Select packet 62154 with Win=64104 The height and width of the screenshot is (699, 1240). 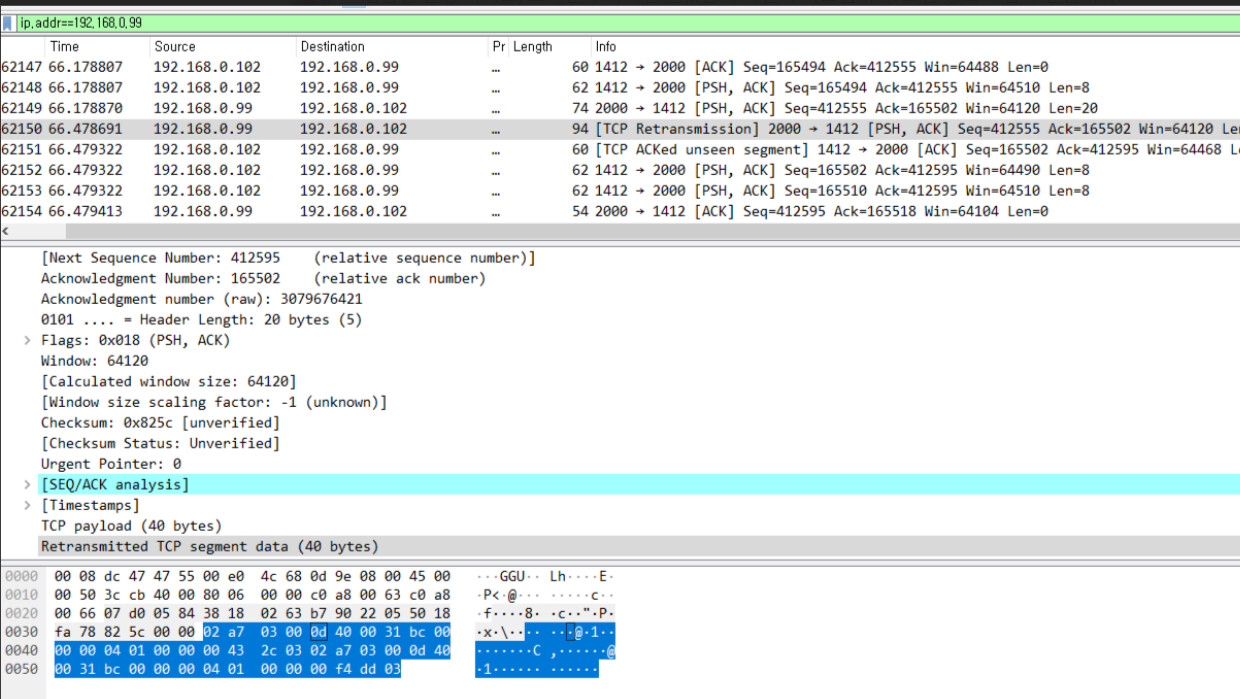pos(620,211)
